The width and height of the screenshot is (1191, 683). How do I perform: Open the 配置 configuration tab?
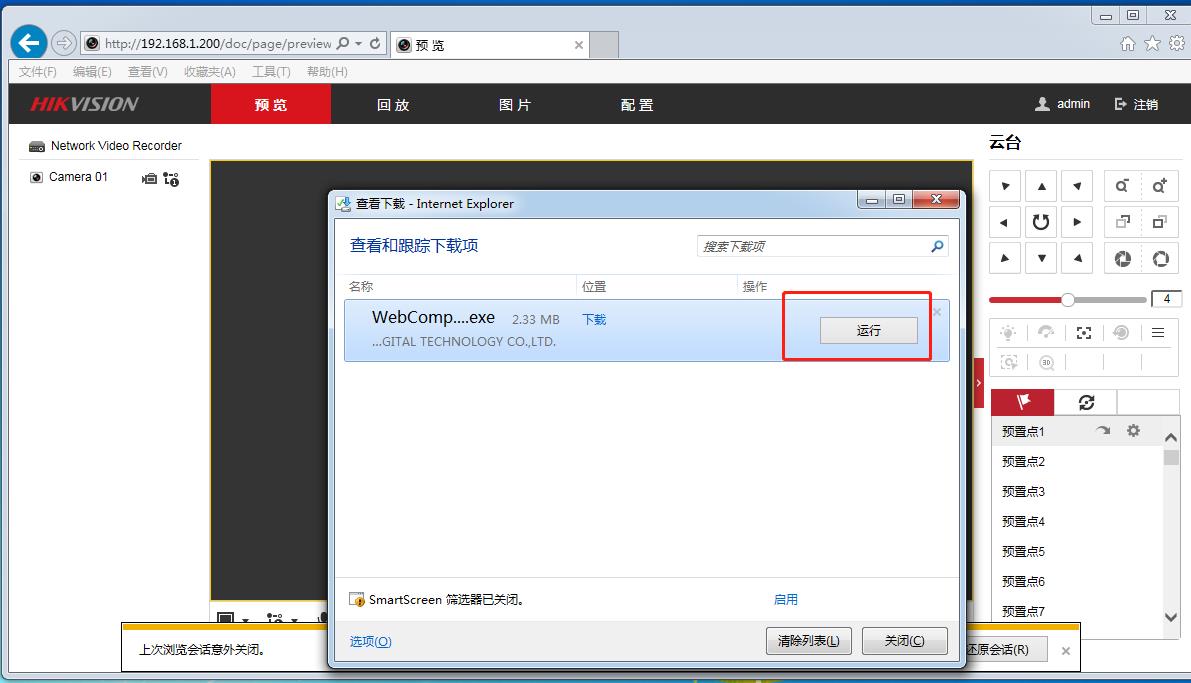click(636, 105)
